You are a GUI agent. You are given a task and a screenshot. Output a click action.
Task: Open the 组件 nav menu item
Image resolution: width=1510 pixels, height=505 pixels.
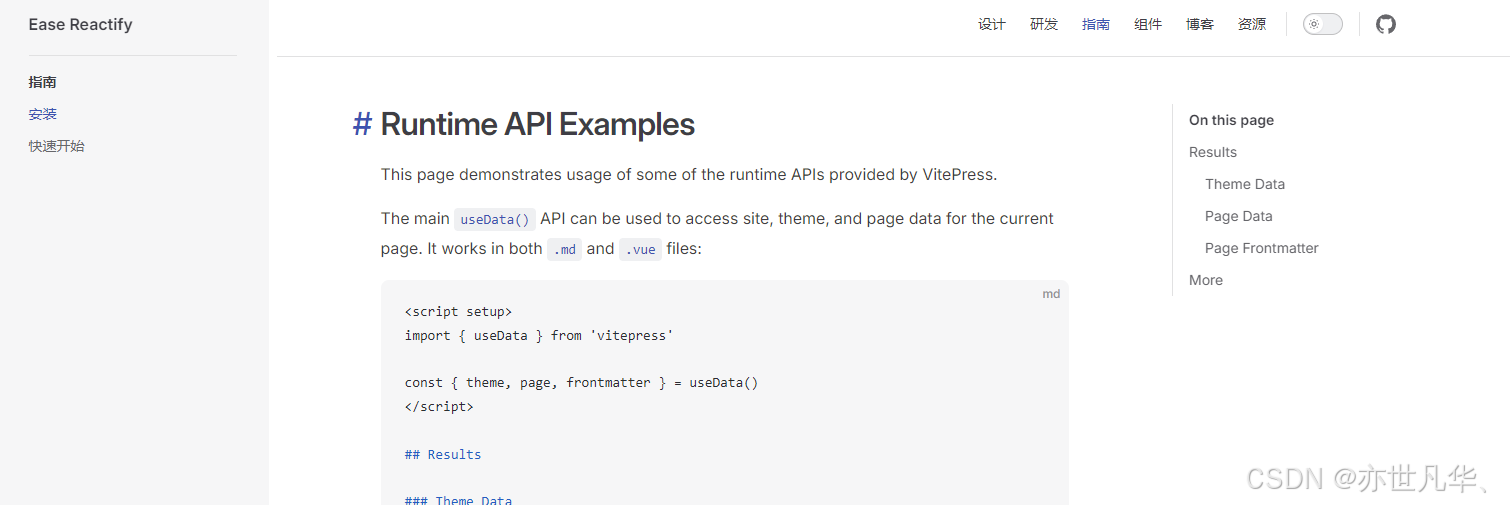click(1148, 24)
